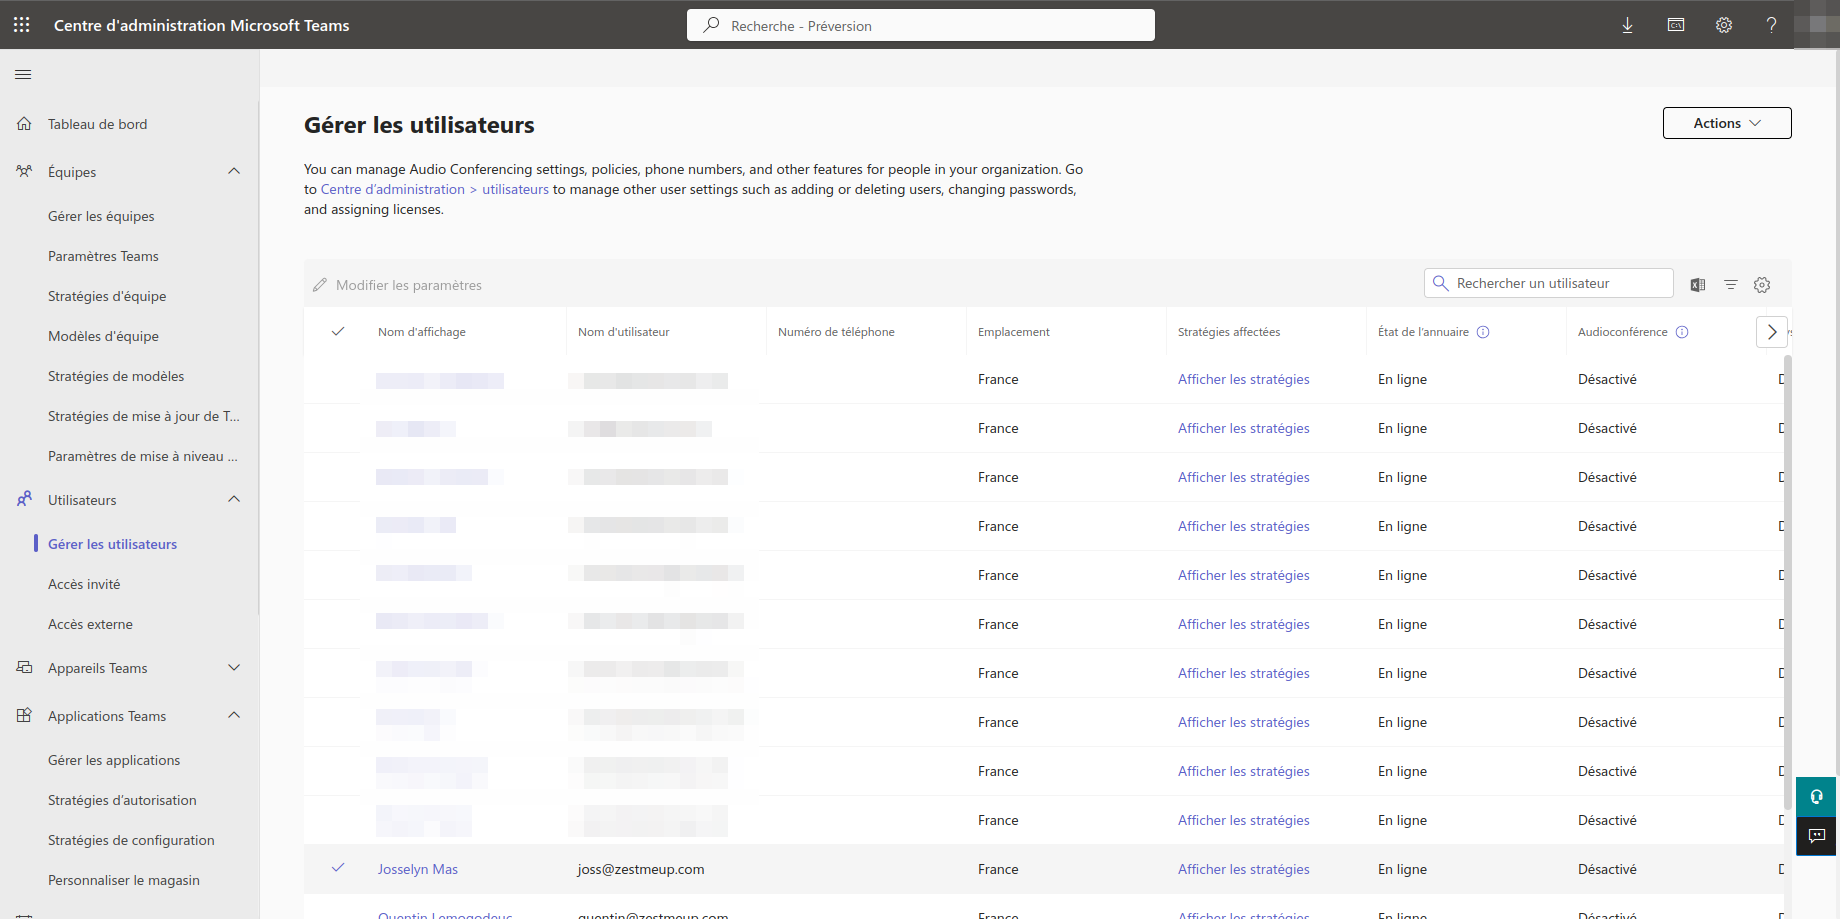
Task: Toggle the hamburger navigation menu
Action: (x=23, y=74)
